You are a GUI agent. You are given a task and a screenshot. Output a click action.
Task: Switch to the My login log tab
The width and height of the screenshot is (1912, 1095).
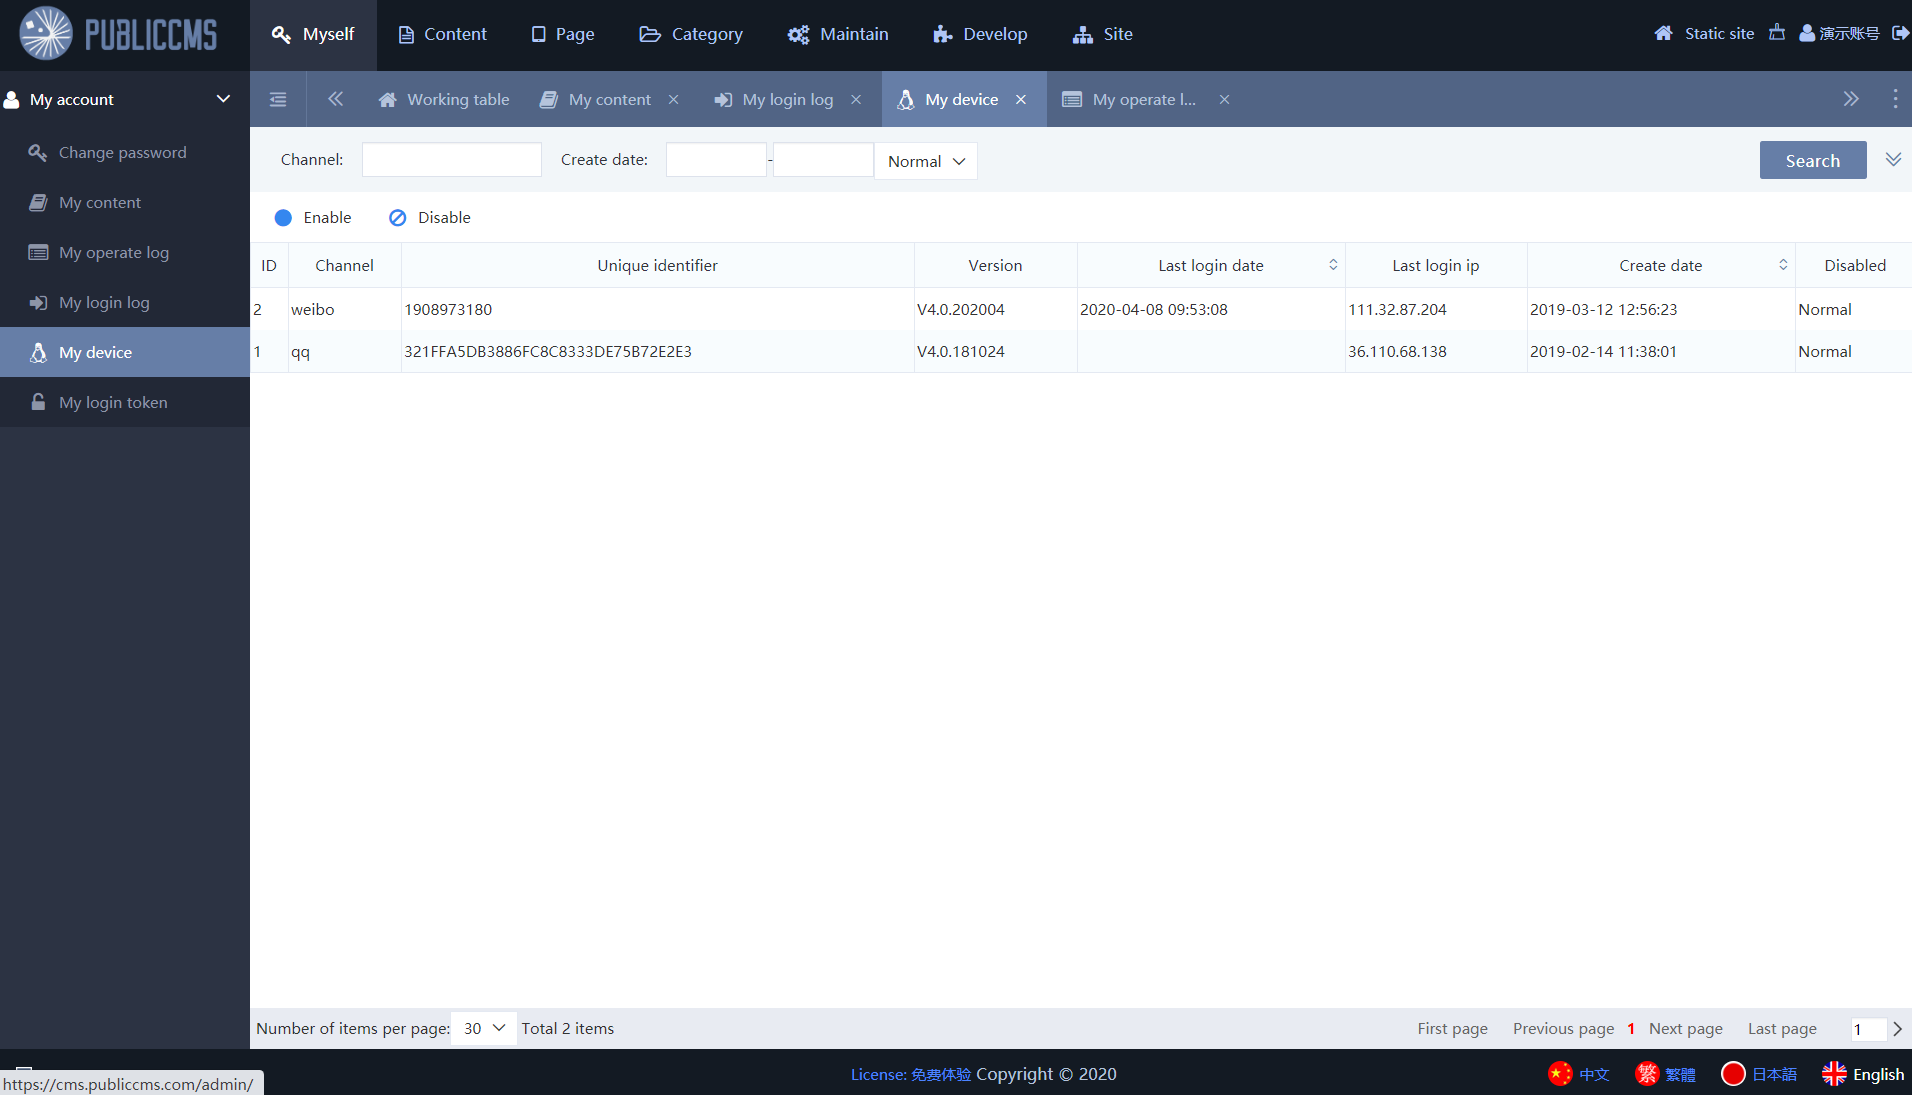click(786, 99)
